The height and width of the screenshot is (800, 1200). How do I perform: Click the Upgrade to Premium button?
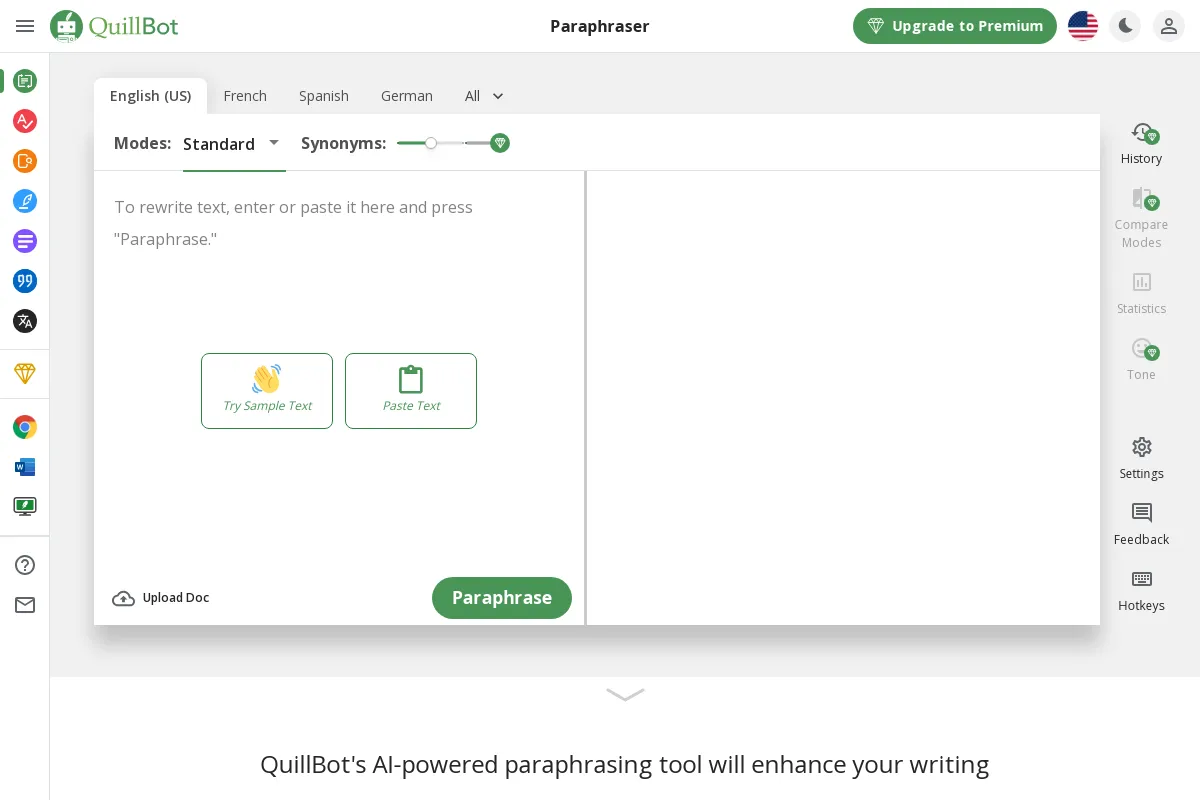click(x=954, y=26)
